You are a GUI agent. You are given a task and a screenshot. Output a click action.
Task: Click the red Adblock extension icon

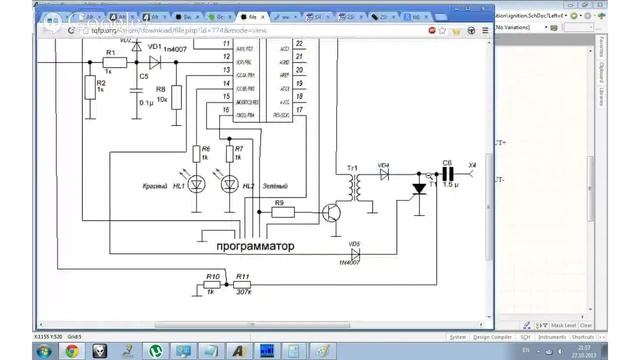(432, 30)
